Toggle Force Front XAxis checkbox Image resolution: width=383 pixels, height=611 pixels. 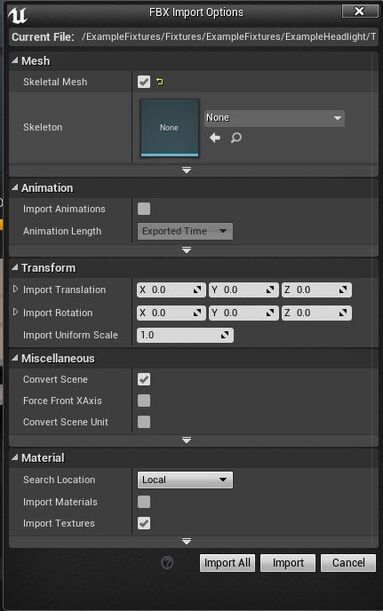[144, 401]
